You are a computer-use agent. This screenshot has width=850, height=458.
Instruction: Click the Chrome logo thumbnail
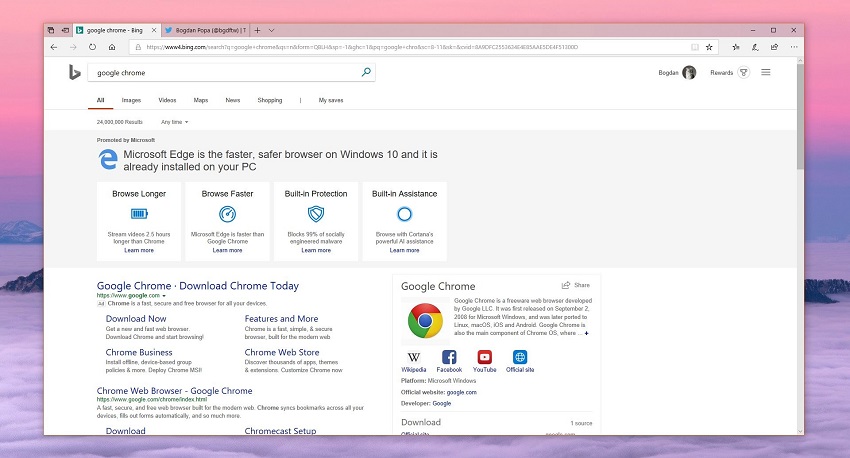click(x=425, y=321)
